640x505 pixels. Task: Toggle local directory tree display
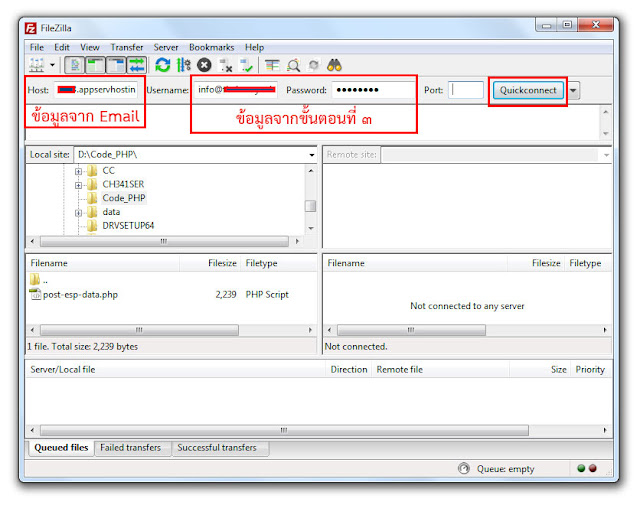95,65
